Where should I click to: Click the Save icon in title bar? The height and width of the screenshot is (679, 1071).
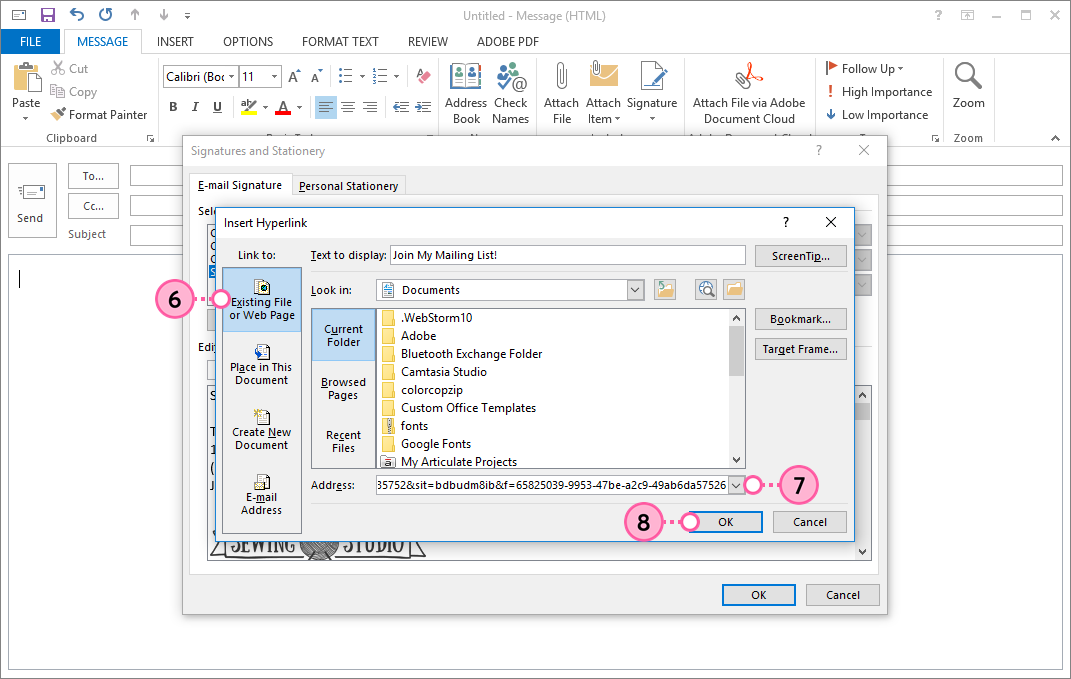(x=48, y=15)
